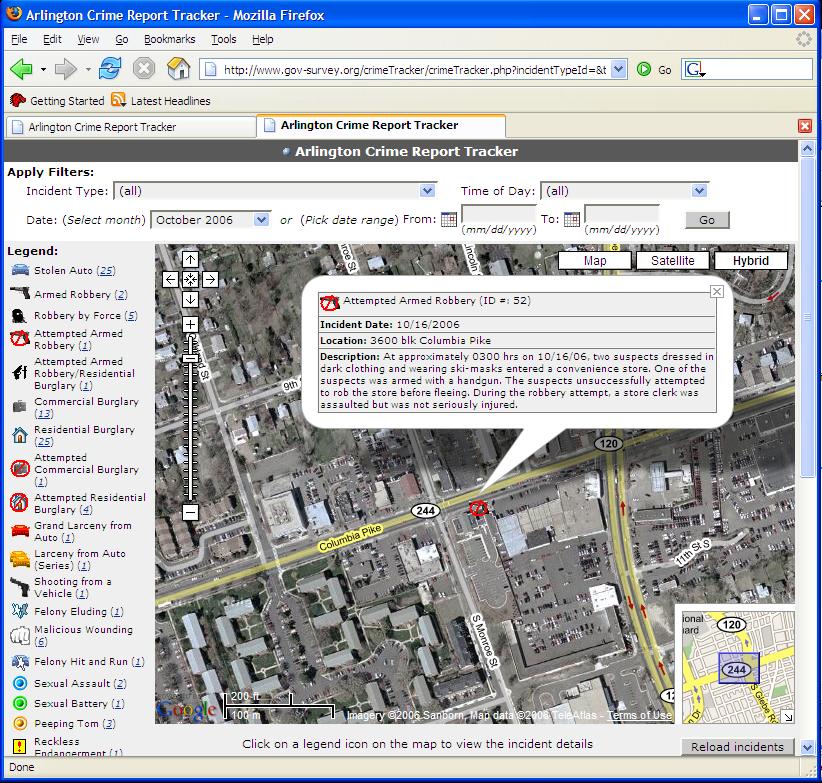Go to the Firefox Home page

(x=178, y=69)
